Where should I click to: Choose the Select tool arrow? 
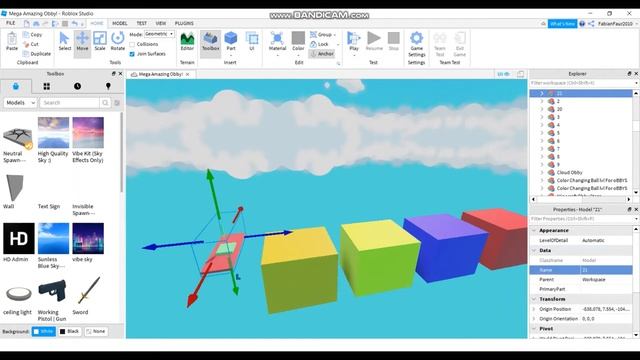tap(64, 42)
